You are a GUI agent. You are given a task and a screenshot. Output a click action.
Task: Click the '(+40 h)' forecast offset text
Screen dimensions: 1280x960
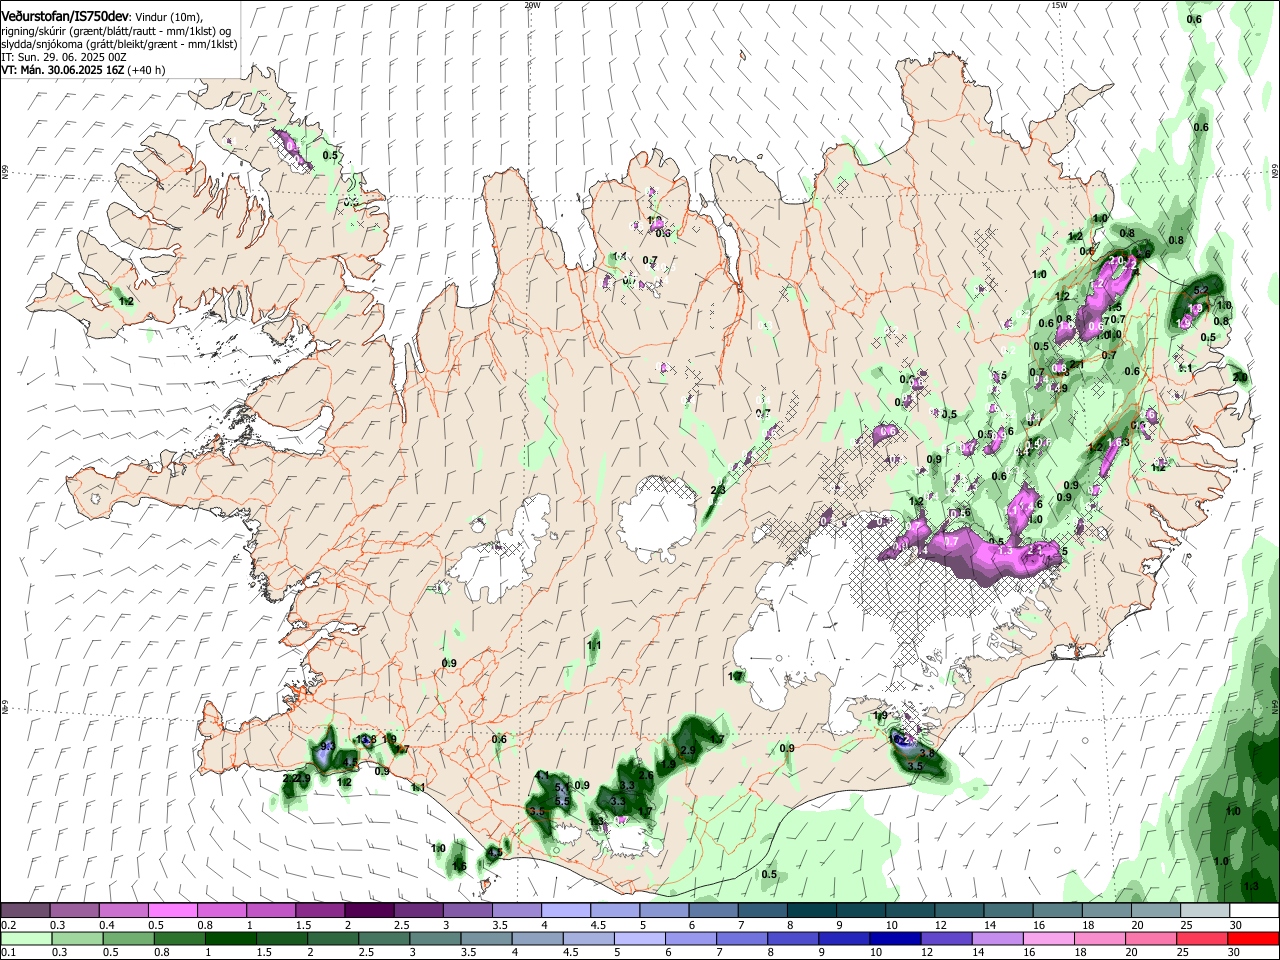(146, 70)
